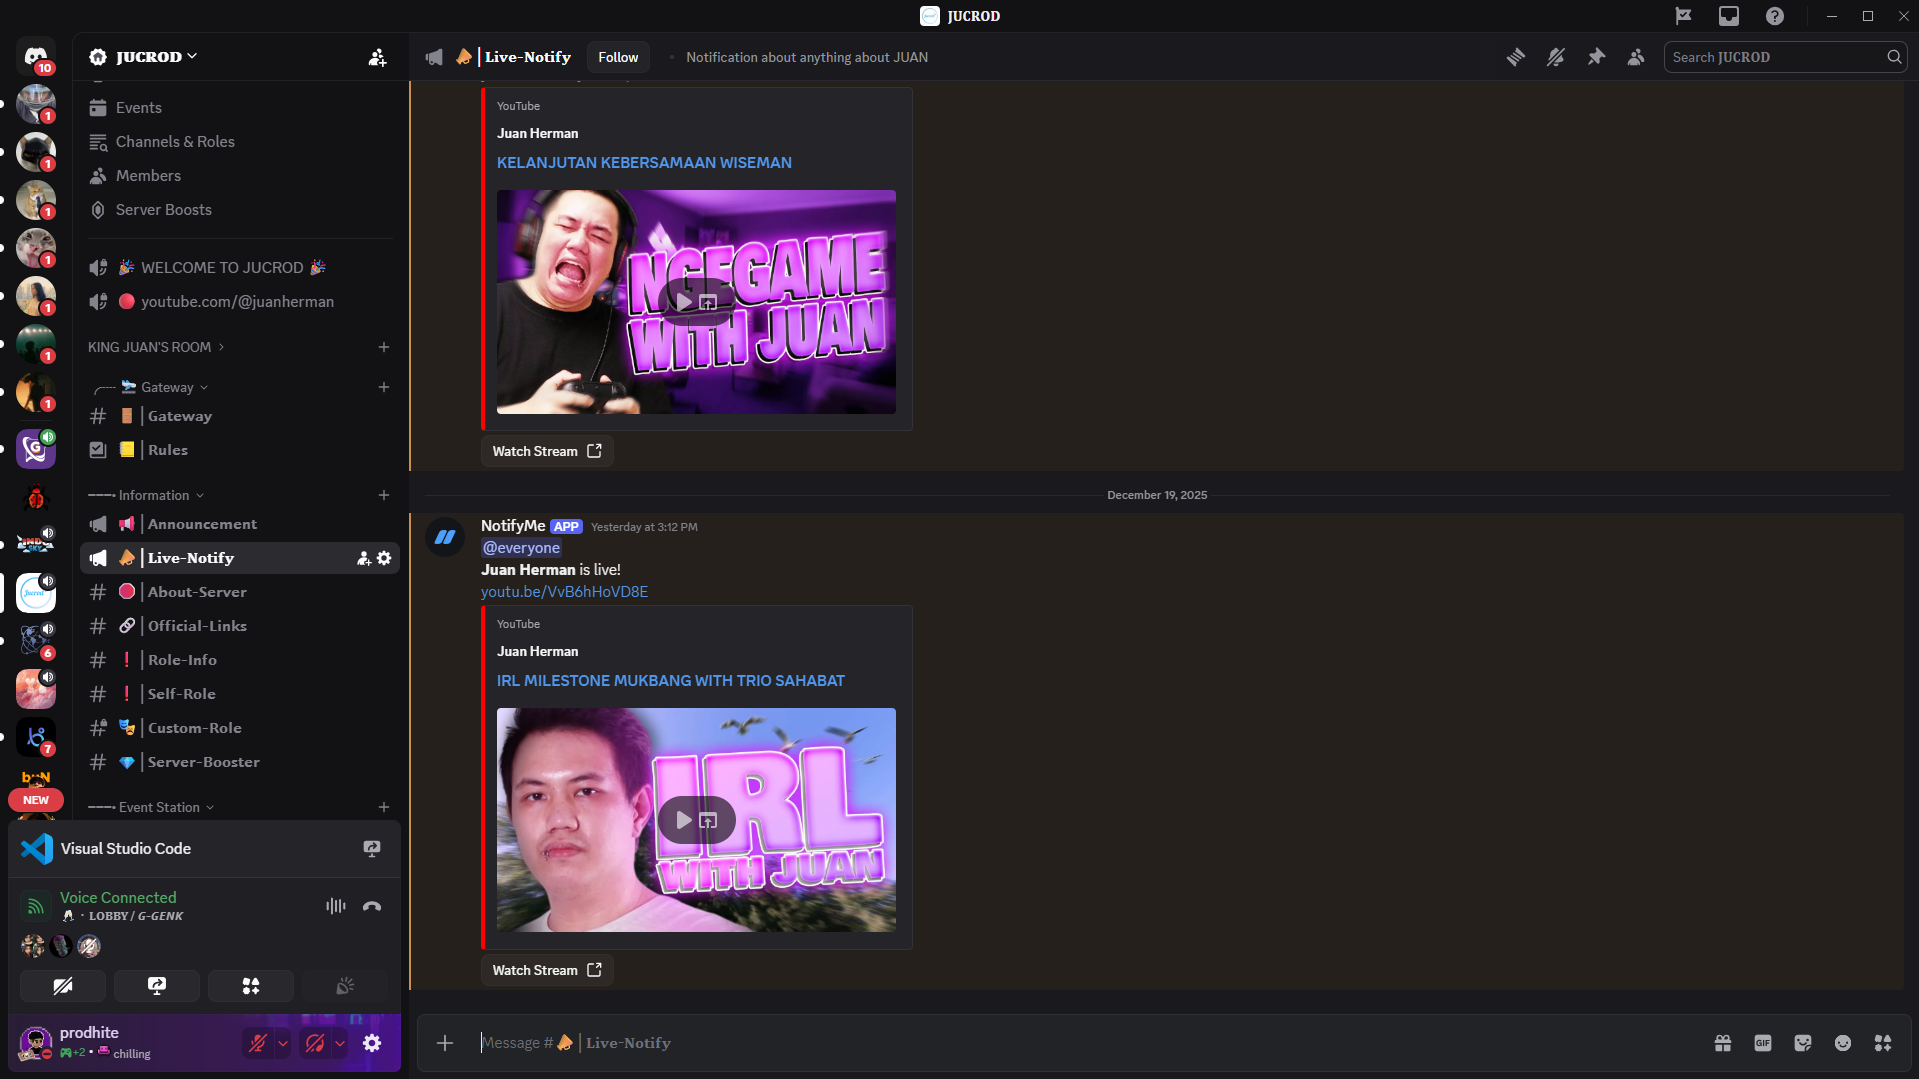
Task: Open audio output options dropdown arrow
Action: click(340, 1043)
